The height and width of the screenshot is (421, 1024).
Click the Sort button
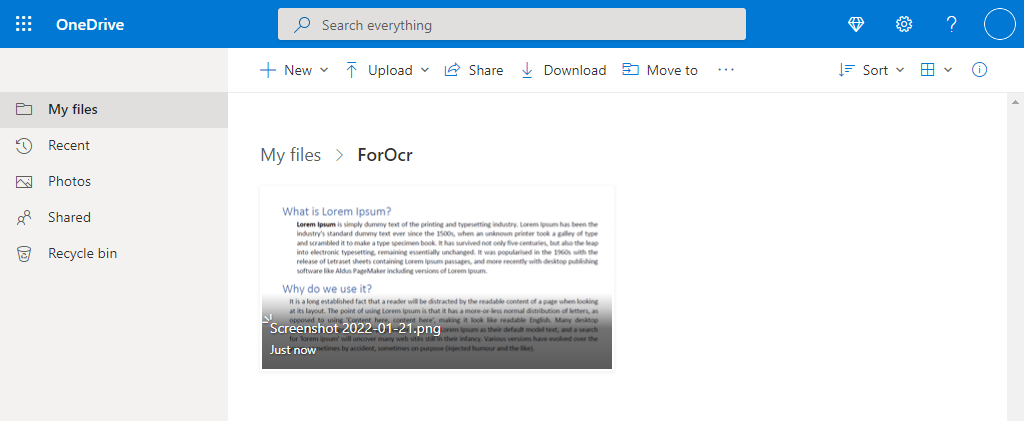(863, 70)
